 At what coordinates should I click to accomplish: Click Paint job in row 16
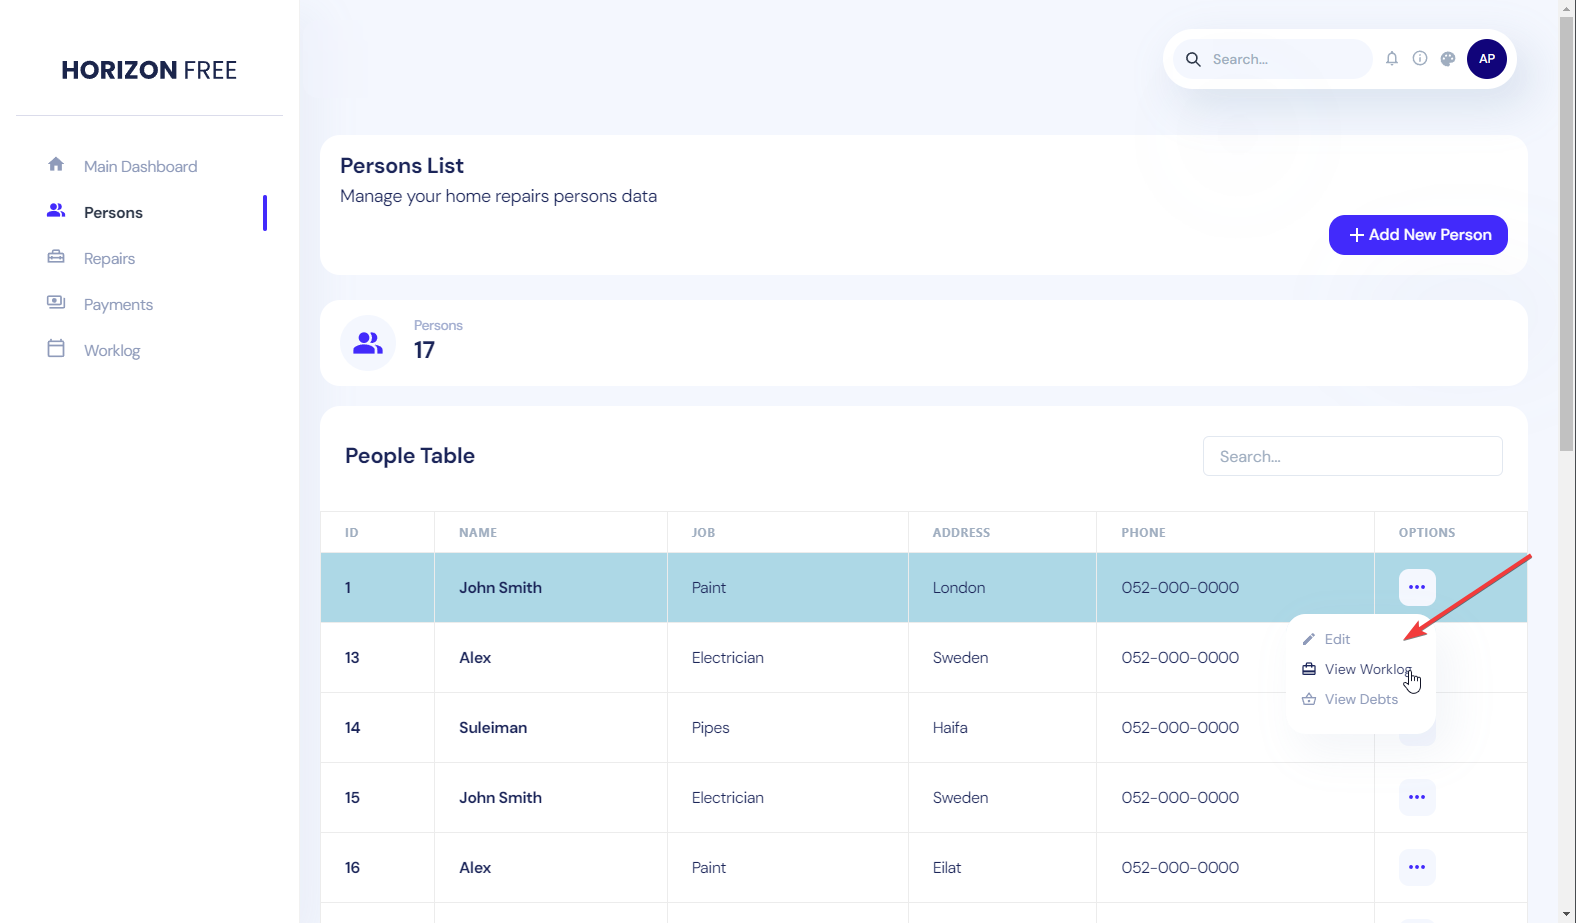(x=709, y=868)
